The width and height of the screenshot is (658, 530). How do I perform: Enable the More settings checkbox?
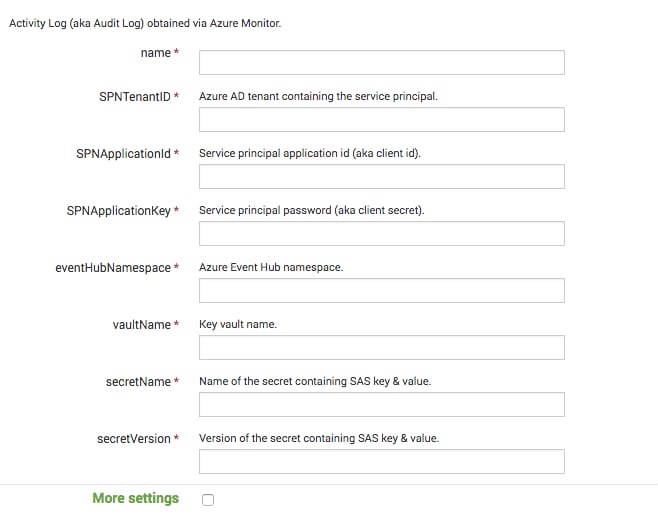pos(208,500)
